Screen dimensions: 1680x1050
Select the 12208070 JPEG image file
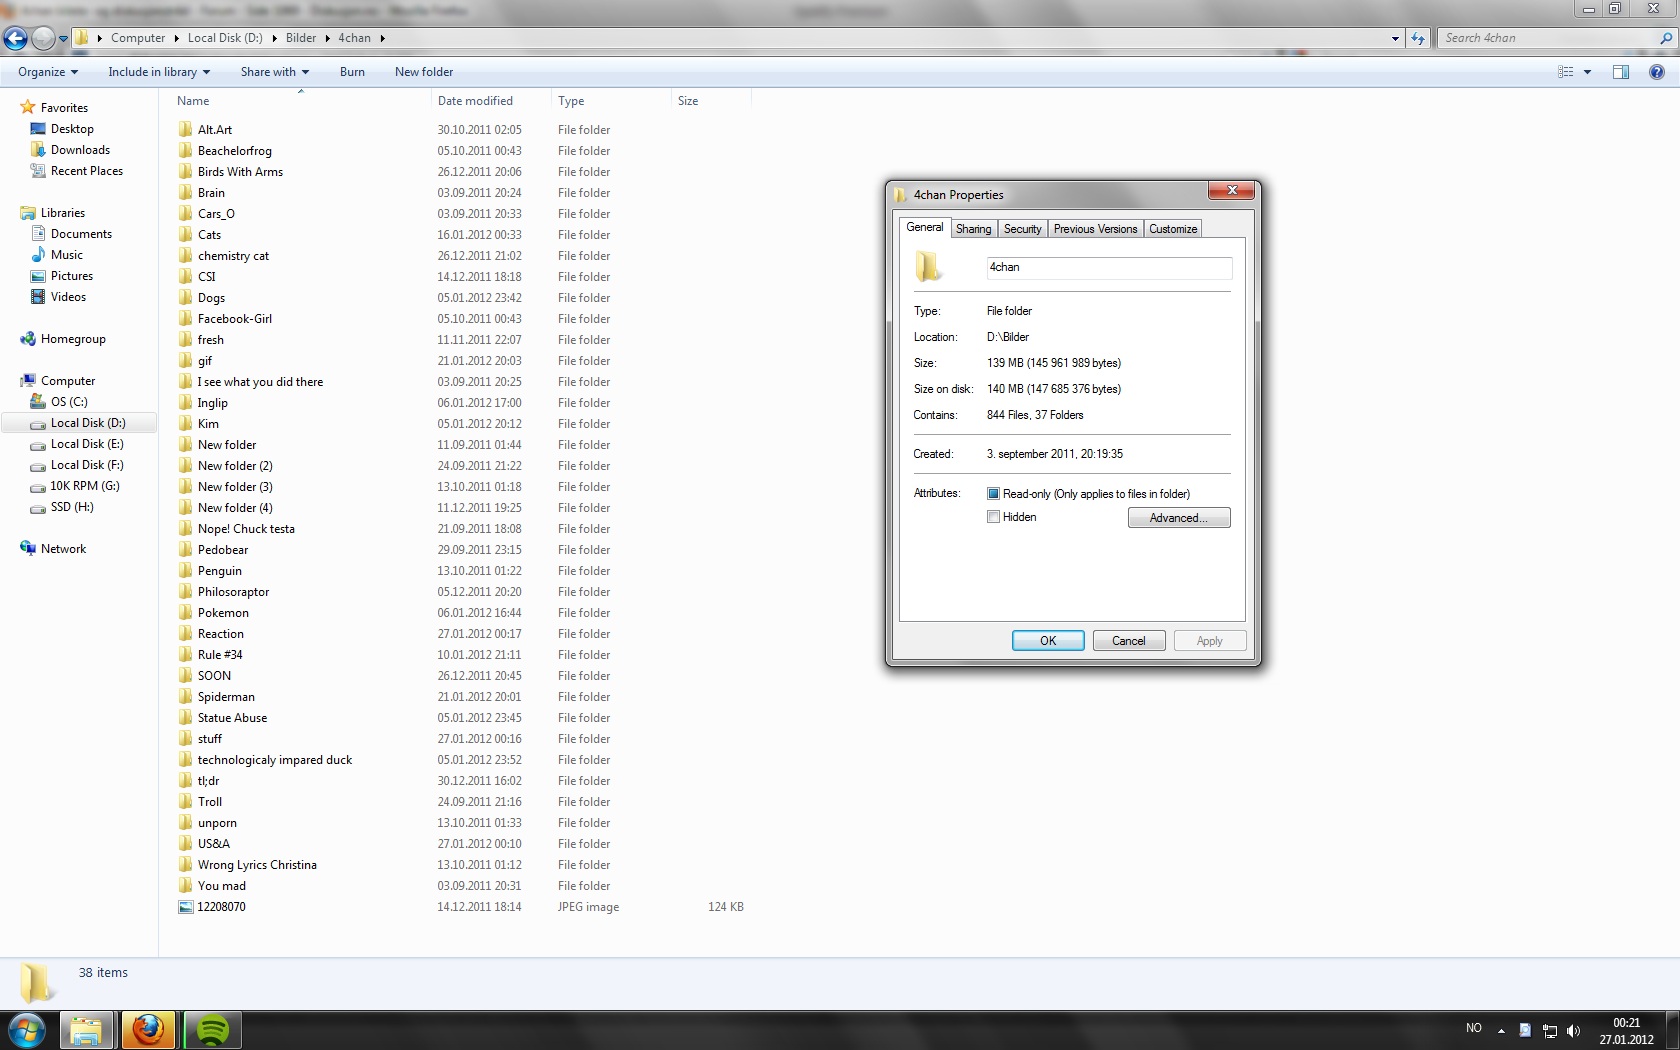point(221,907)
